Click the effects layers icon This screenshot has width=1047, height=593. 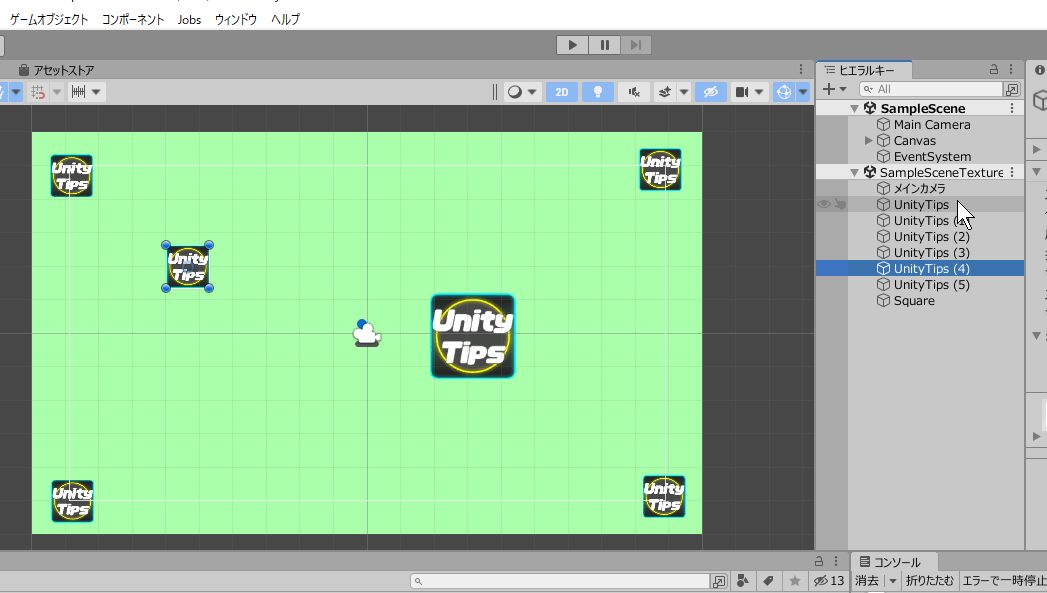(x=664, y=92)
